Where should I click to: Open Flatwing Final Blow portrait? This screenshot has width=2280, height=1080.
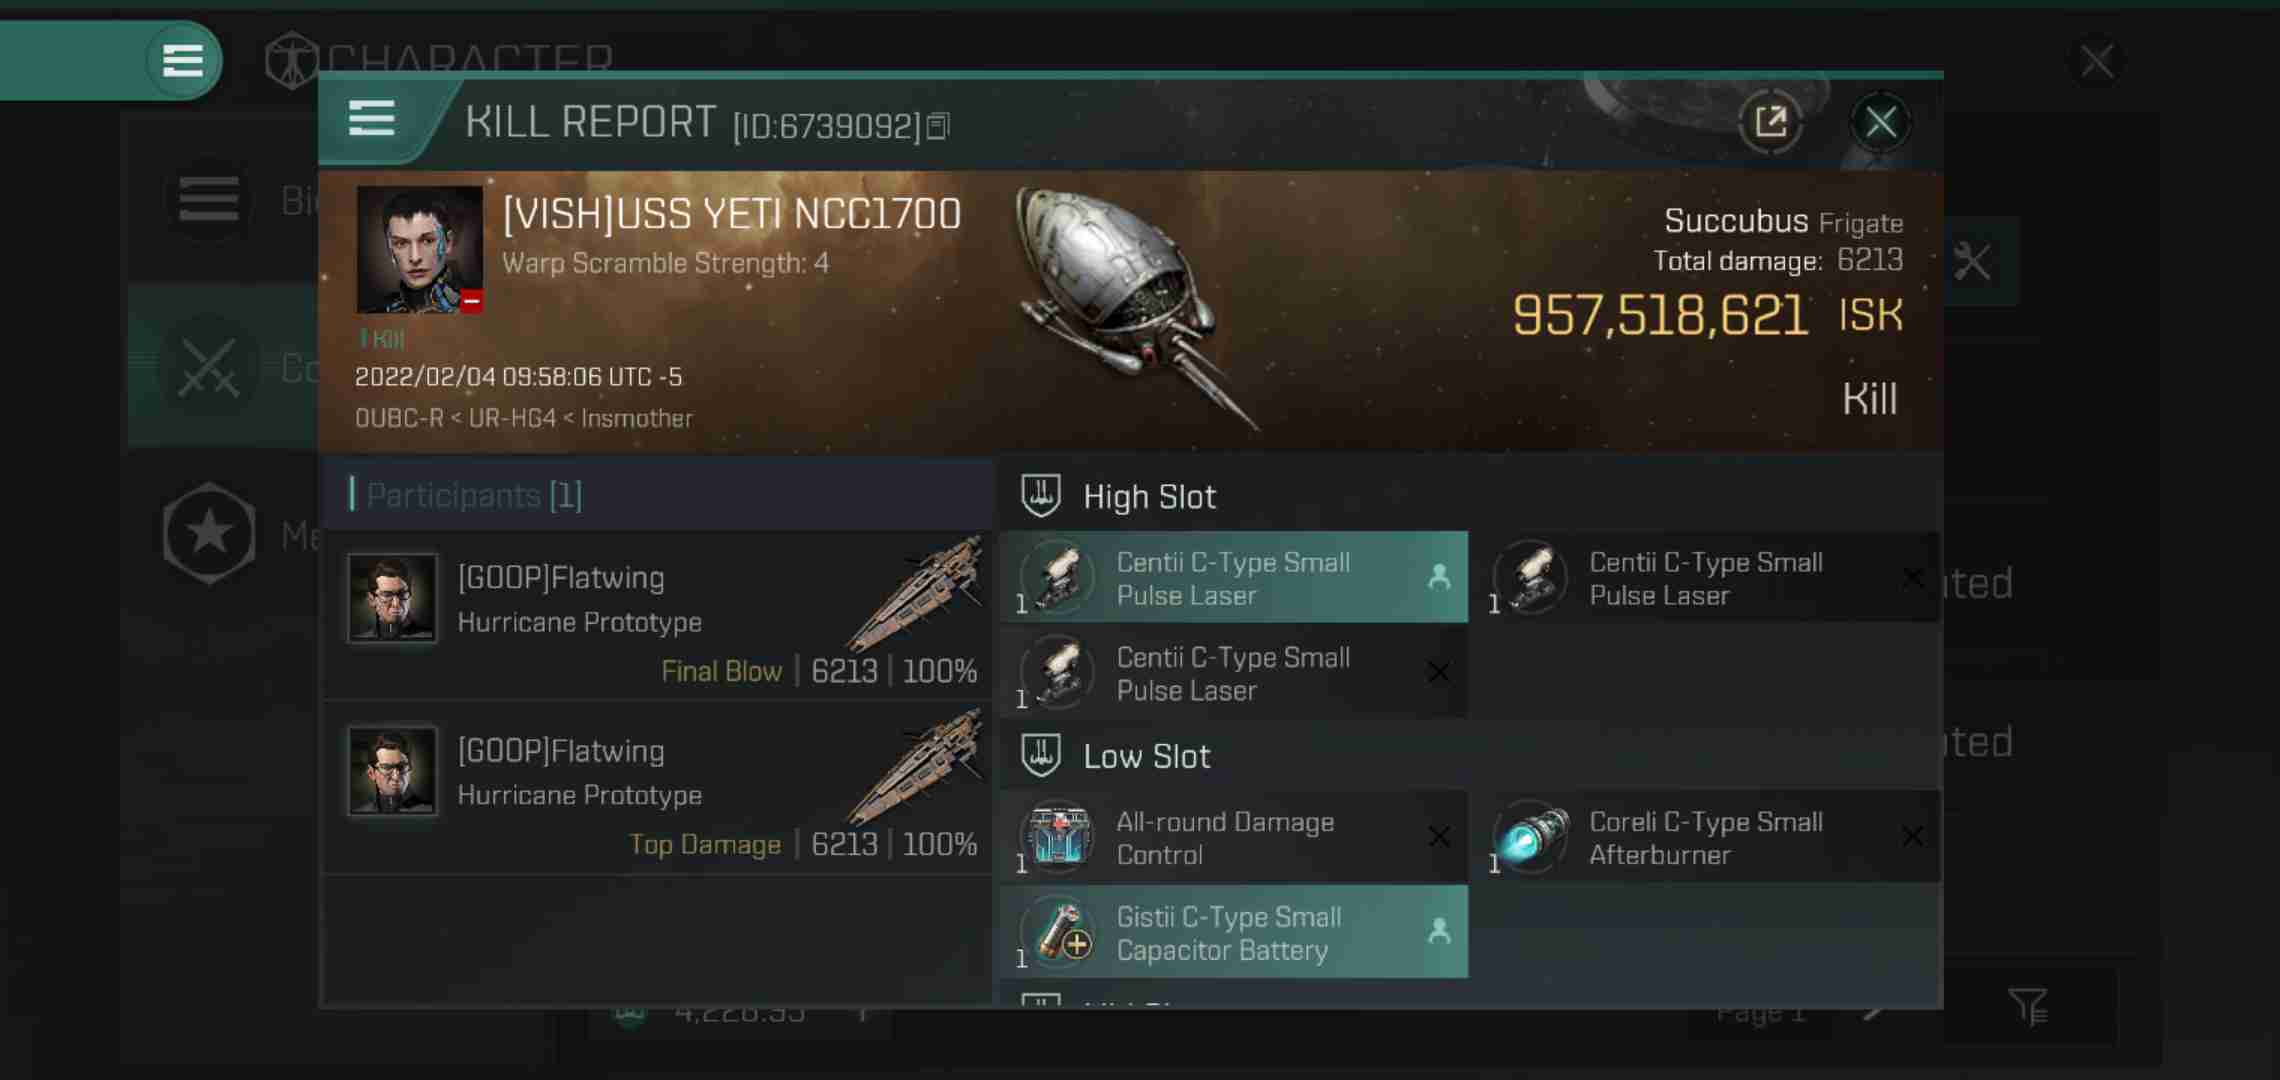[x=392, y=598]
